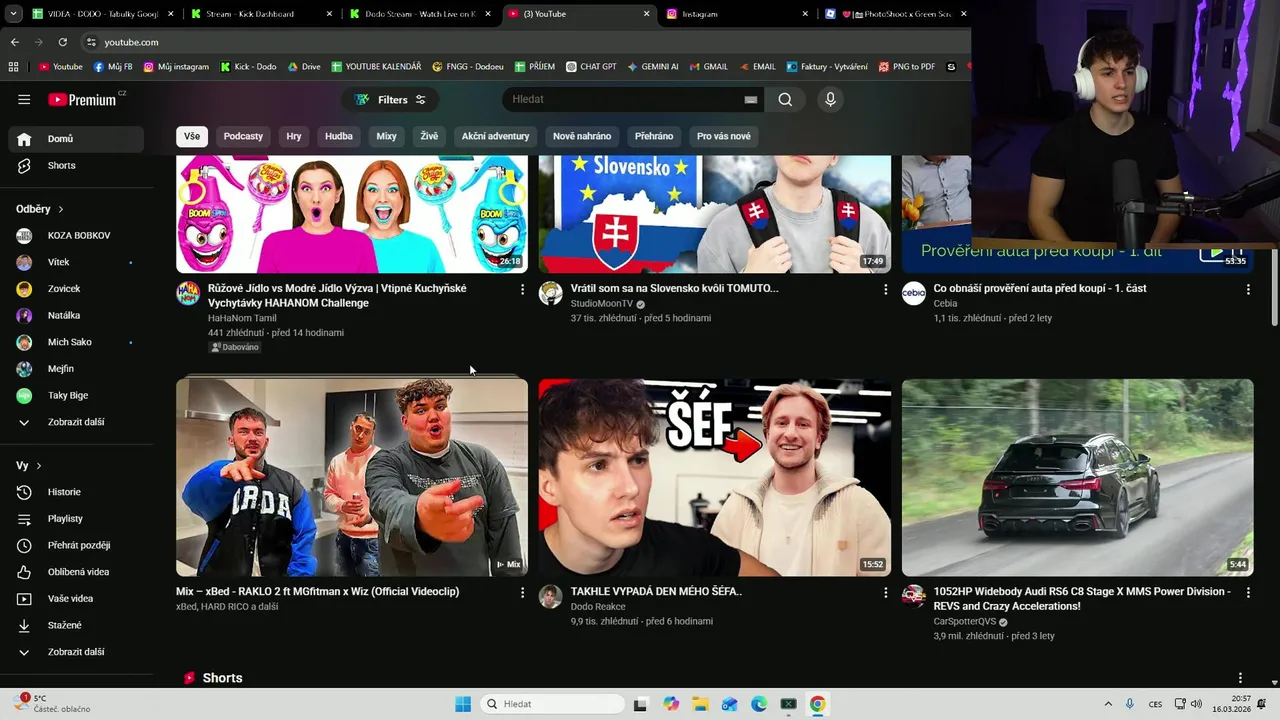The width and height of the screenshot is (1280, 720).
Task: Reload the page in Chrome
Action: click(62, 42)
